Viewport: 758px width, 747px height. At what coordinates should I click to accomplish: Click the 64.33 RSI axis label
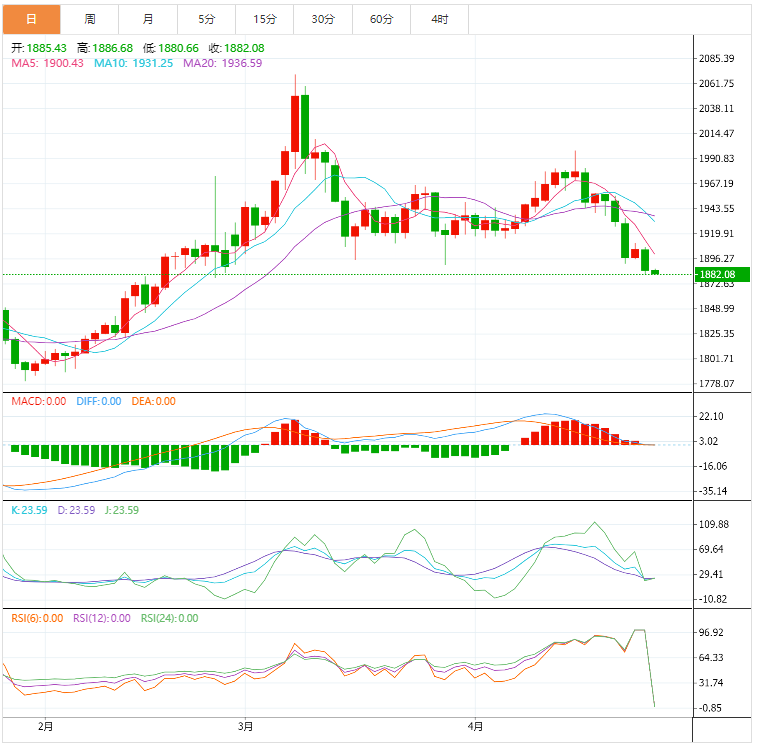(x=711, y=658)
